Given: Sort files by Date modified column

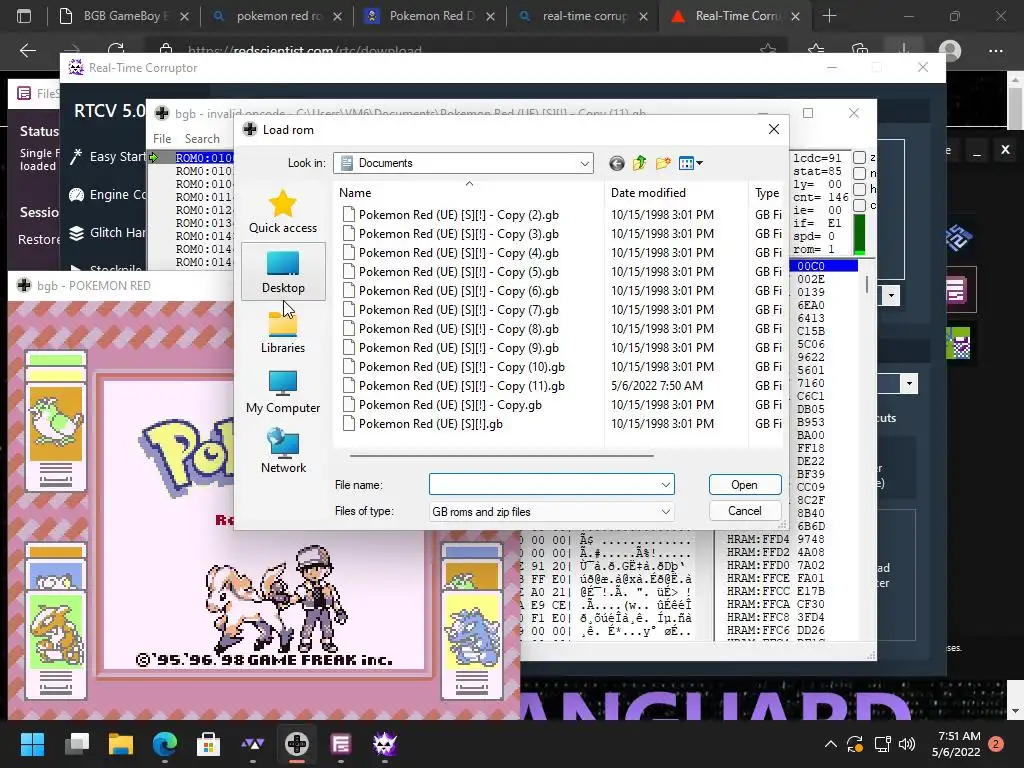Looking at the screenshot, I should coord(676,193).
